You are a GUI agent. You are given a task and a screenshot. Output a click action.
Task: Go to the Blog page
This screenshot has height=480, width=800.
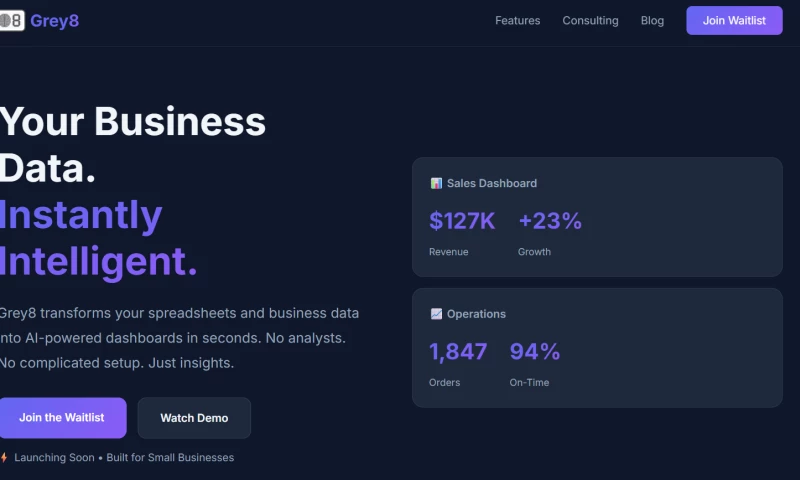tap(652, 20)
